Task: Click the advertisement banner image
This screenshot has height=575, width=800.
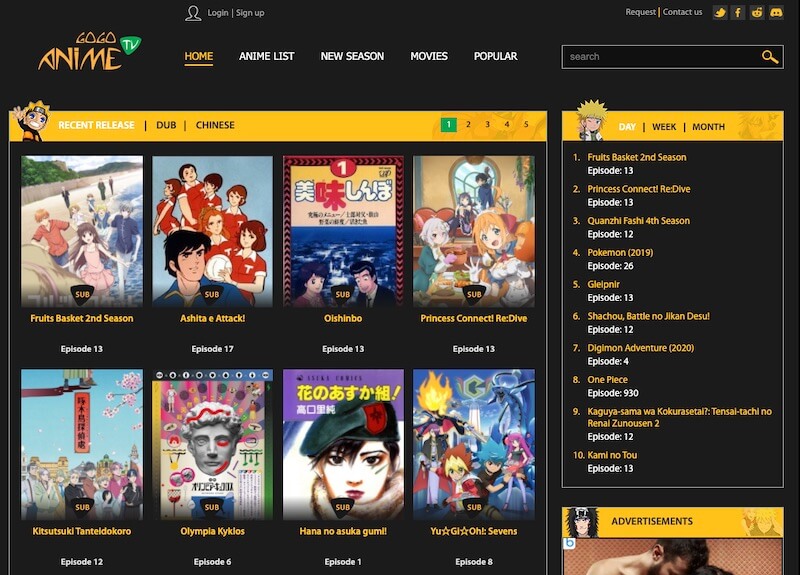Action: [672, 557]
